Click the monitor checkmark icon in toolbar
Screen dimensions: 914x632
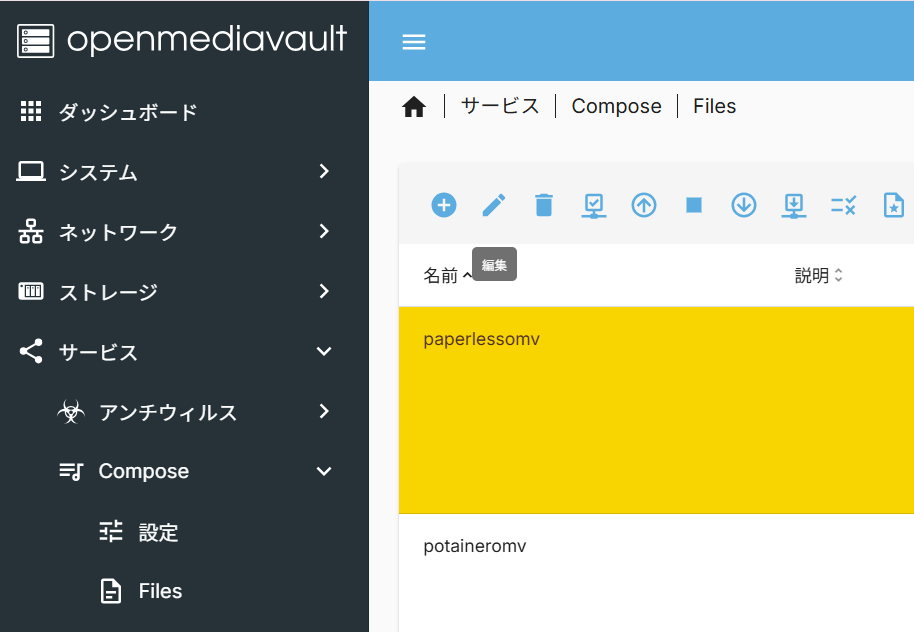[594, 205]
